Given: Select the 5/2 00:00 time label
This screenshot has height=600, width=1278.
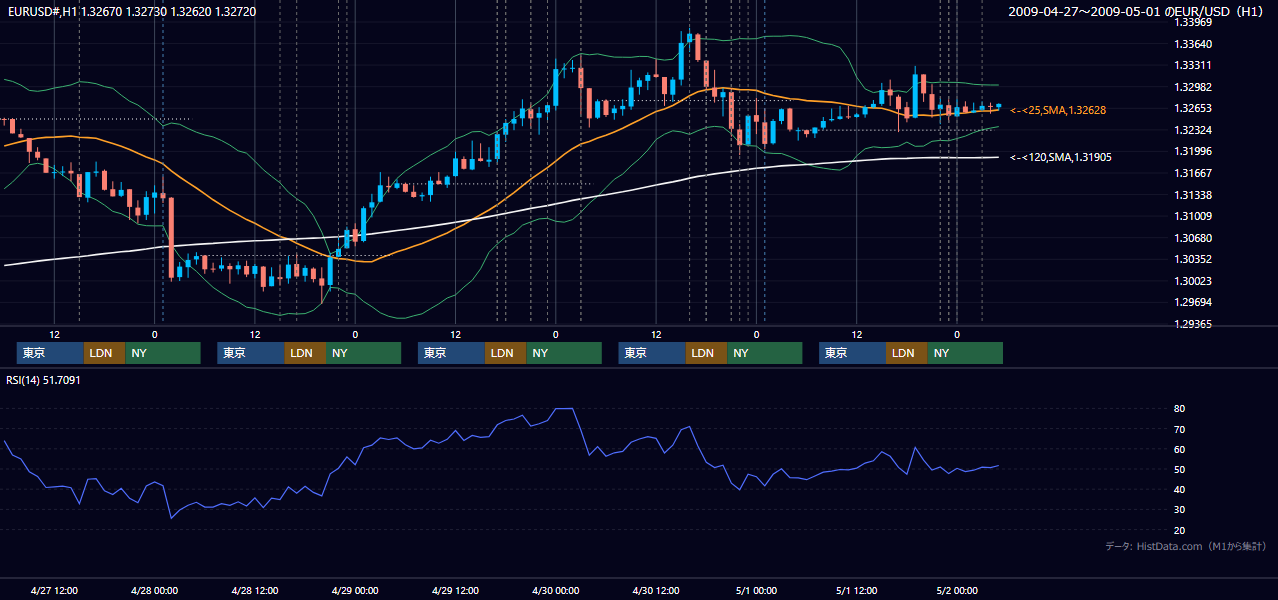Looking at the screenshot, I should pyautogui.click(x=957, y=591).
